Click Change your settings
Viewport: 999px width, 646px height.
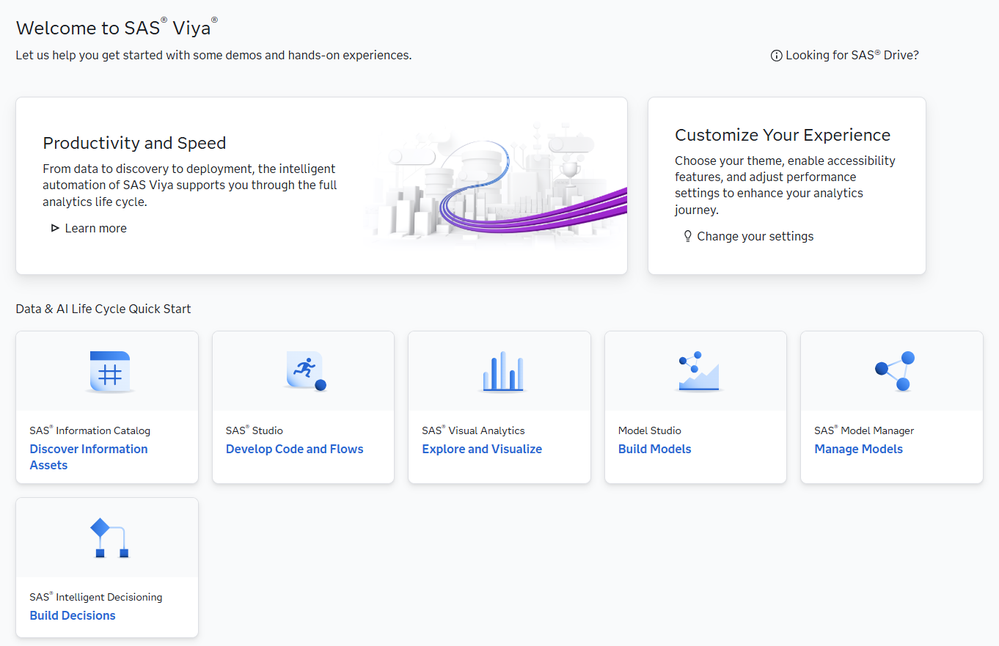tap(755, 236)
